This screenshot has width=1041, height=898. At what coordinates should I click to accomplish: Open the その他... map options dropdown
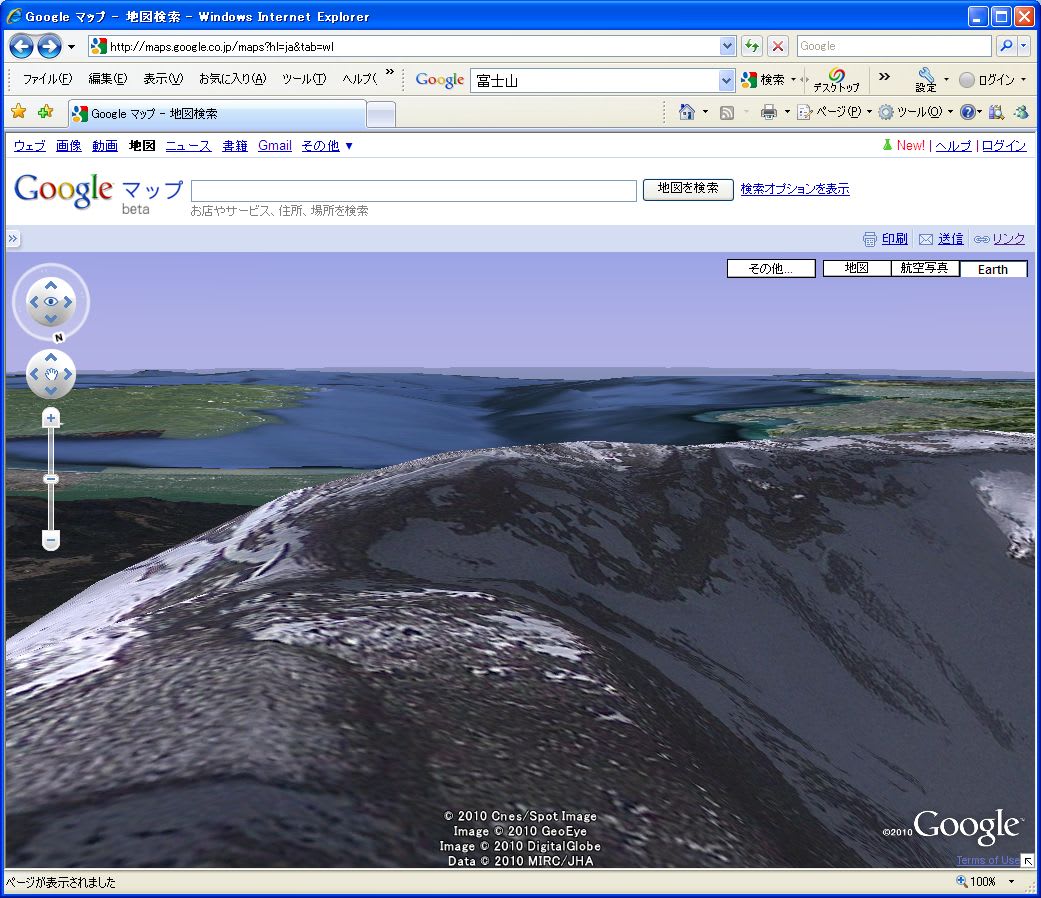tap(771, 268)
